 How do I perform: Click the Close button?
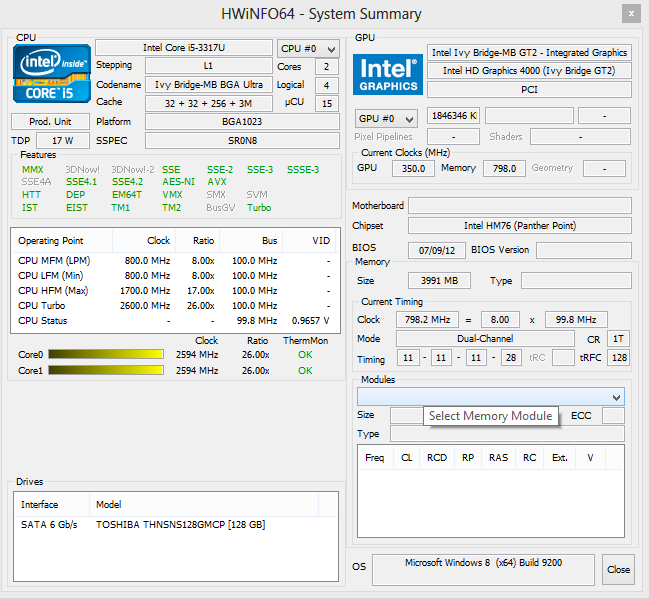click(x=618, y=570)
